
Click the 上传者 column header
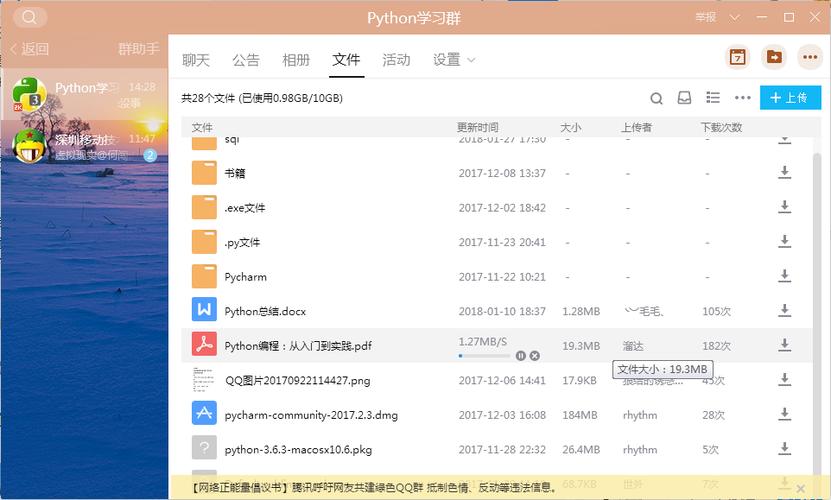(636, 127)
